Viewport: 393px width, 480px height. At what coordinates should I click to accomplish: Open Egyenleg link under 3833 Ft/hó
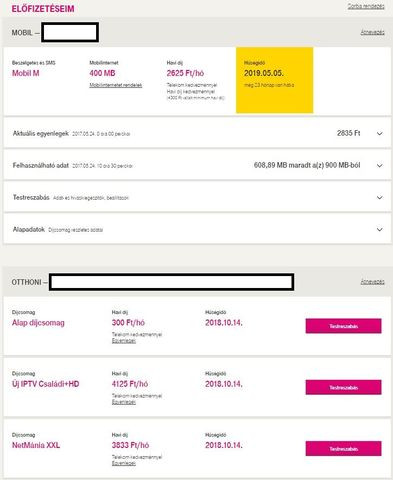(124, 463)
